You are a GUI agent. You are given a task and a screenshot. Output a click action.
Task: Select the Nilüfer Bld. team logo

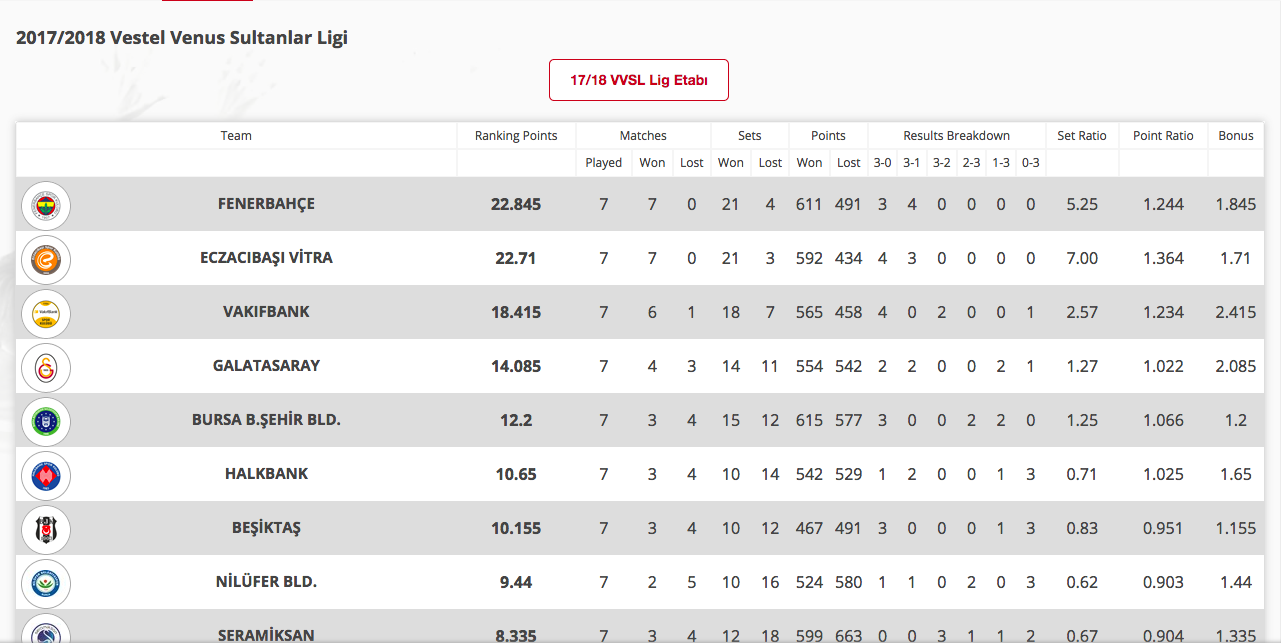click(x=46, y=583)
